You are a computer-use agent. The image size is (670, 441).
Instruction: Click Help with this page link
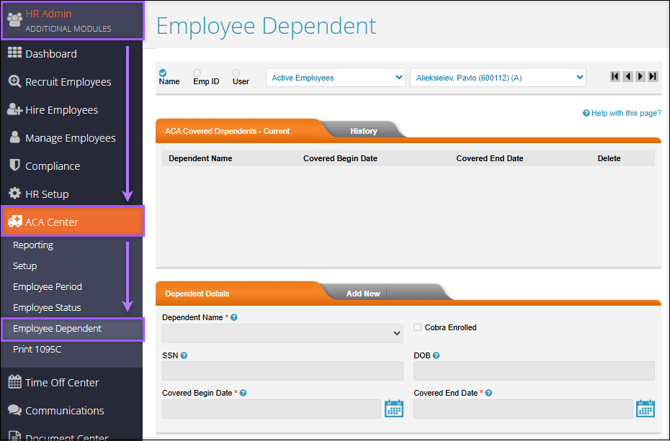pos(622,113)
